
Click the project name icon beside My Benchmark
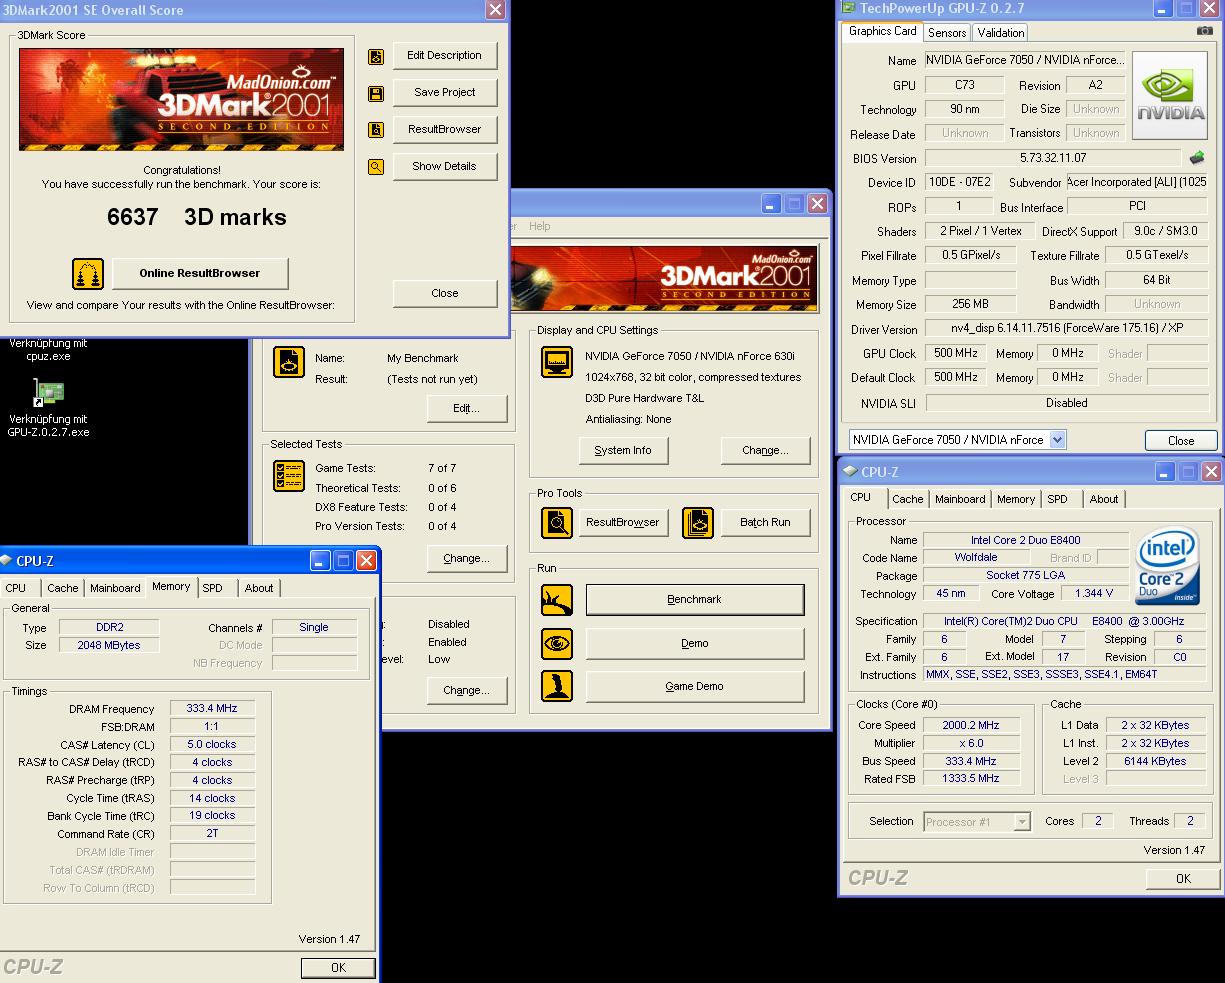pyautogui.click(x=289, y=362)
